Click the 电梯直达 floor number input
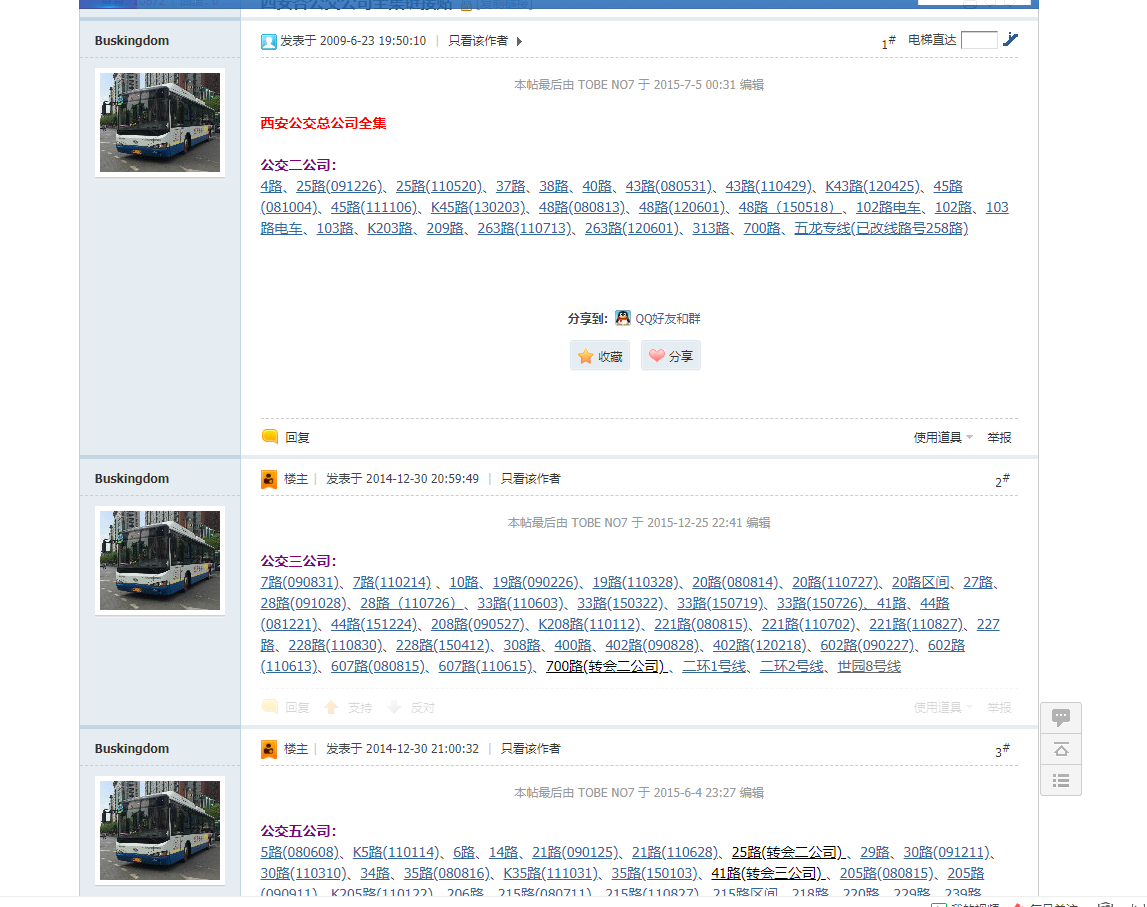The height and width of the screenshot is (907, 1147). (x=979, y=40)
